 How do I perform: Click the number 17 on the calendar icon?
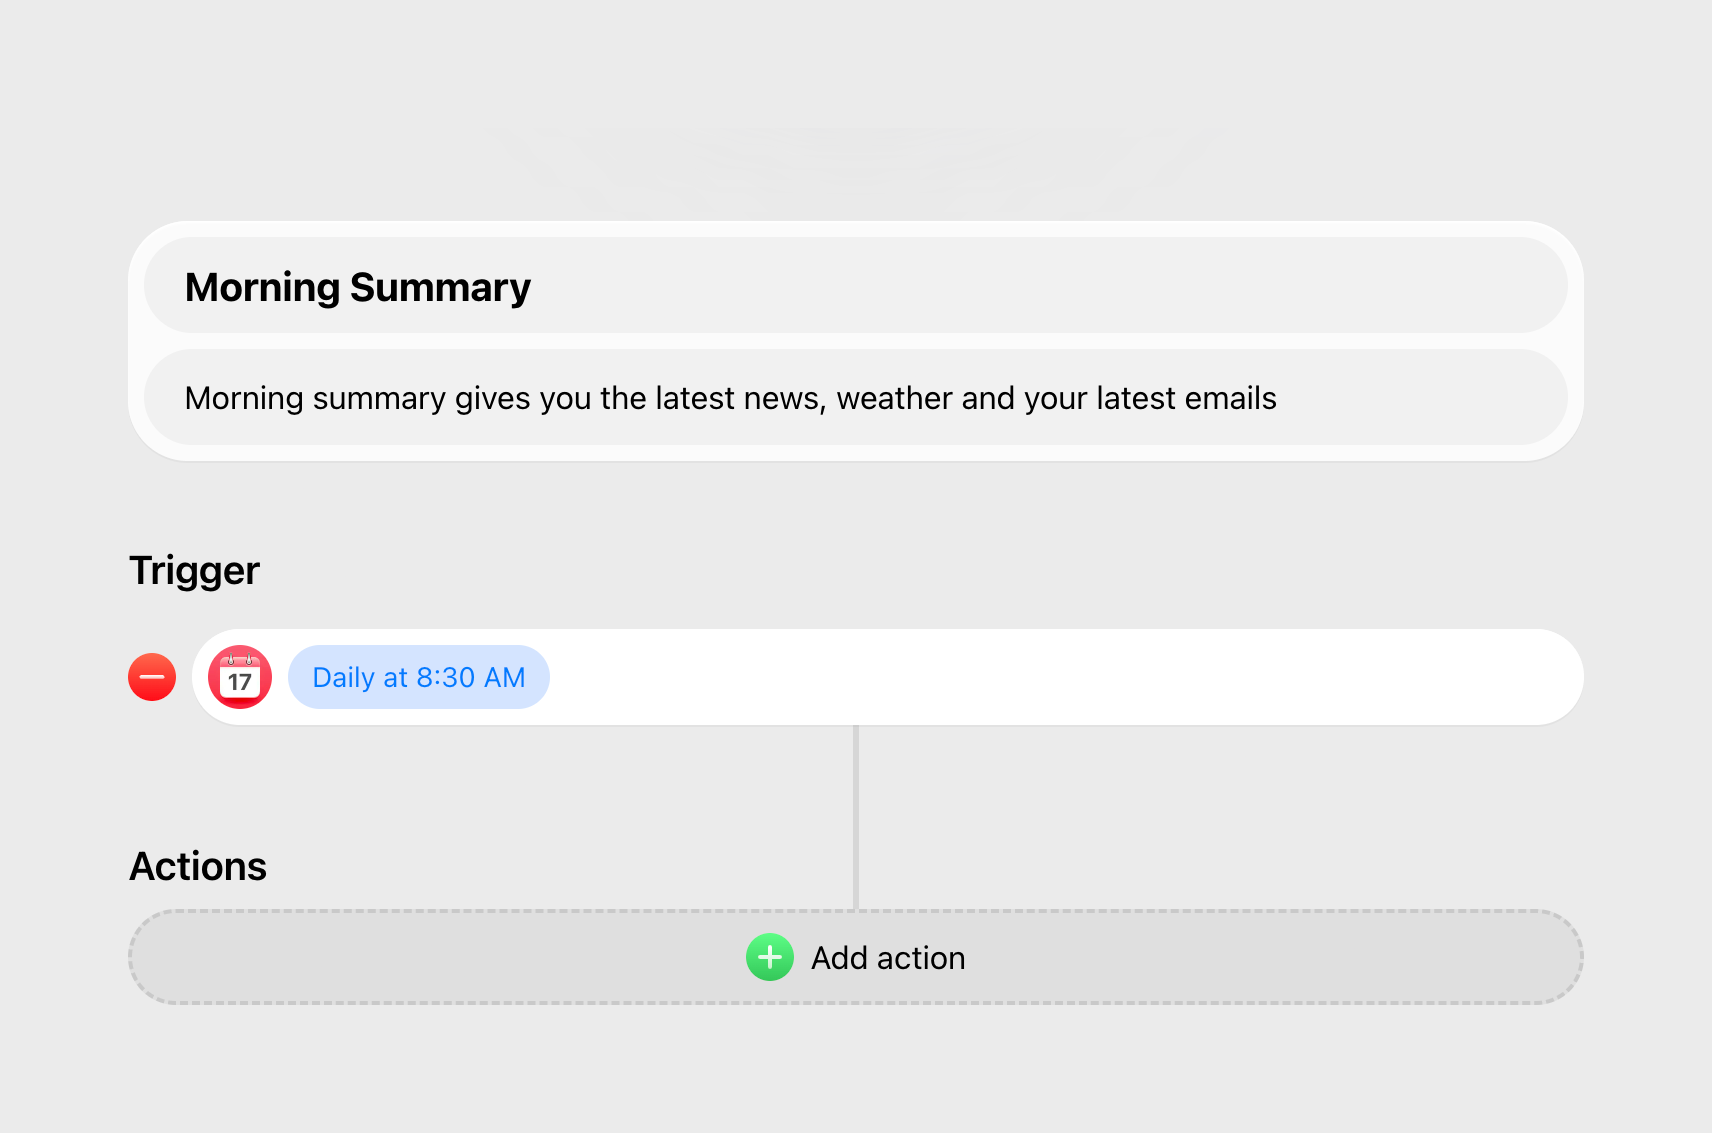[x=240, y=683]
